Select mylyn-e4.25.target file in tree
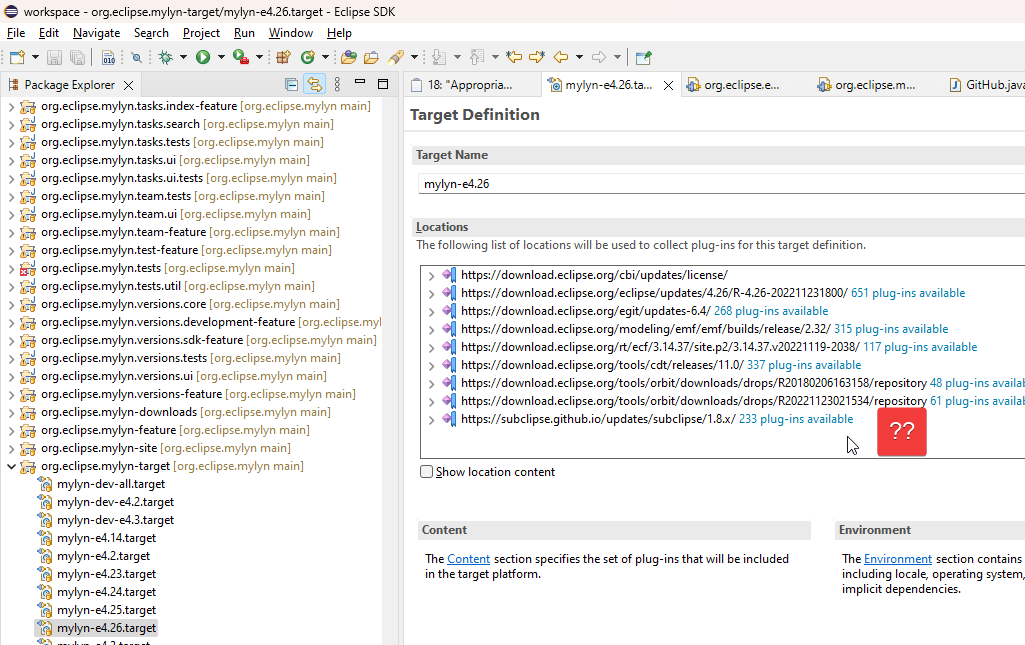1025x645 pixels. [x=106, y=610]
